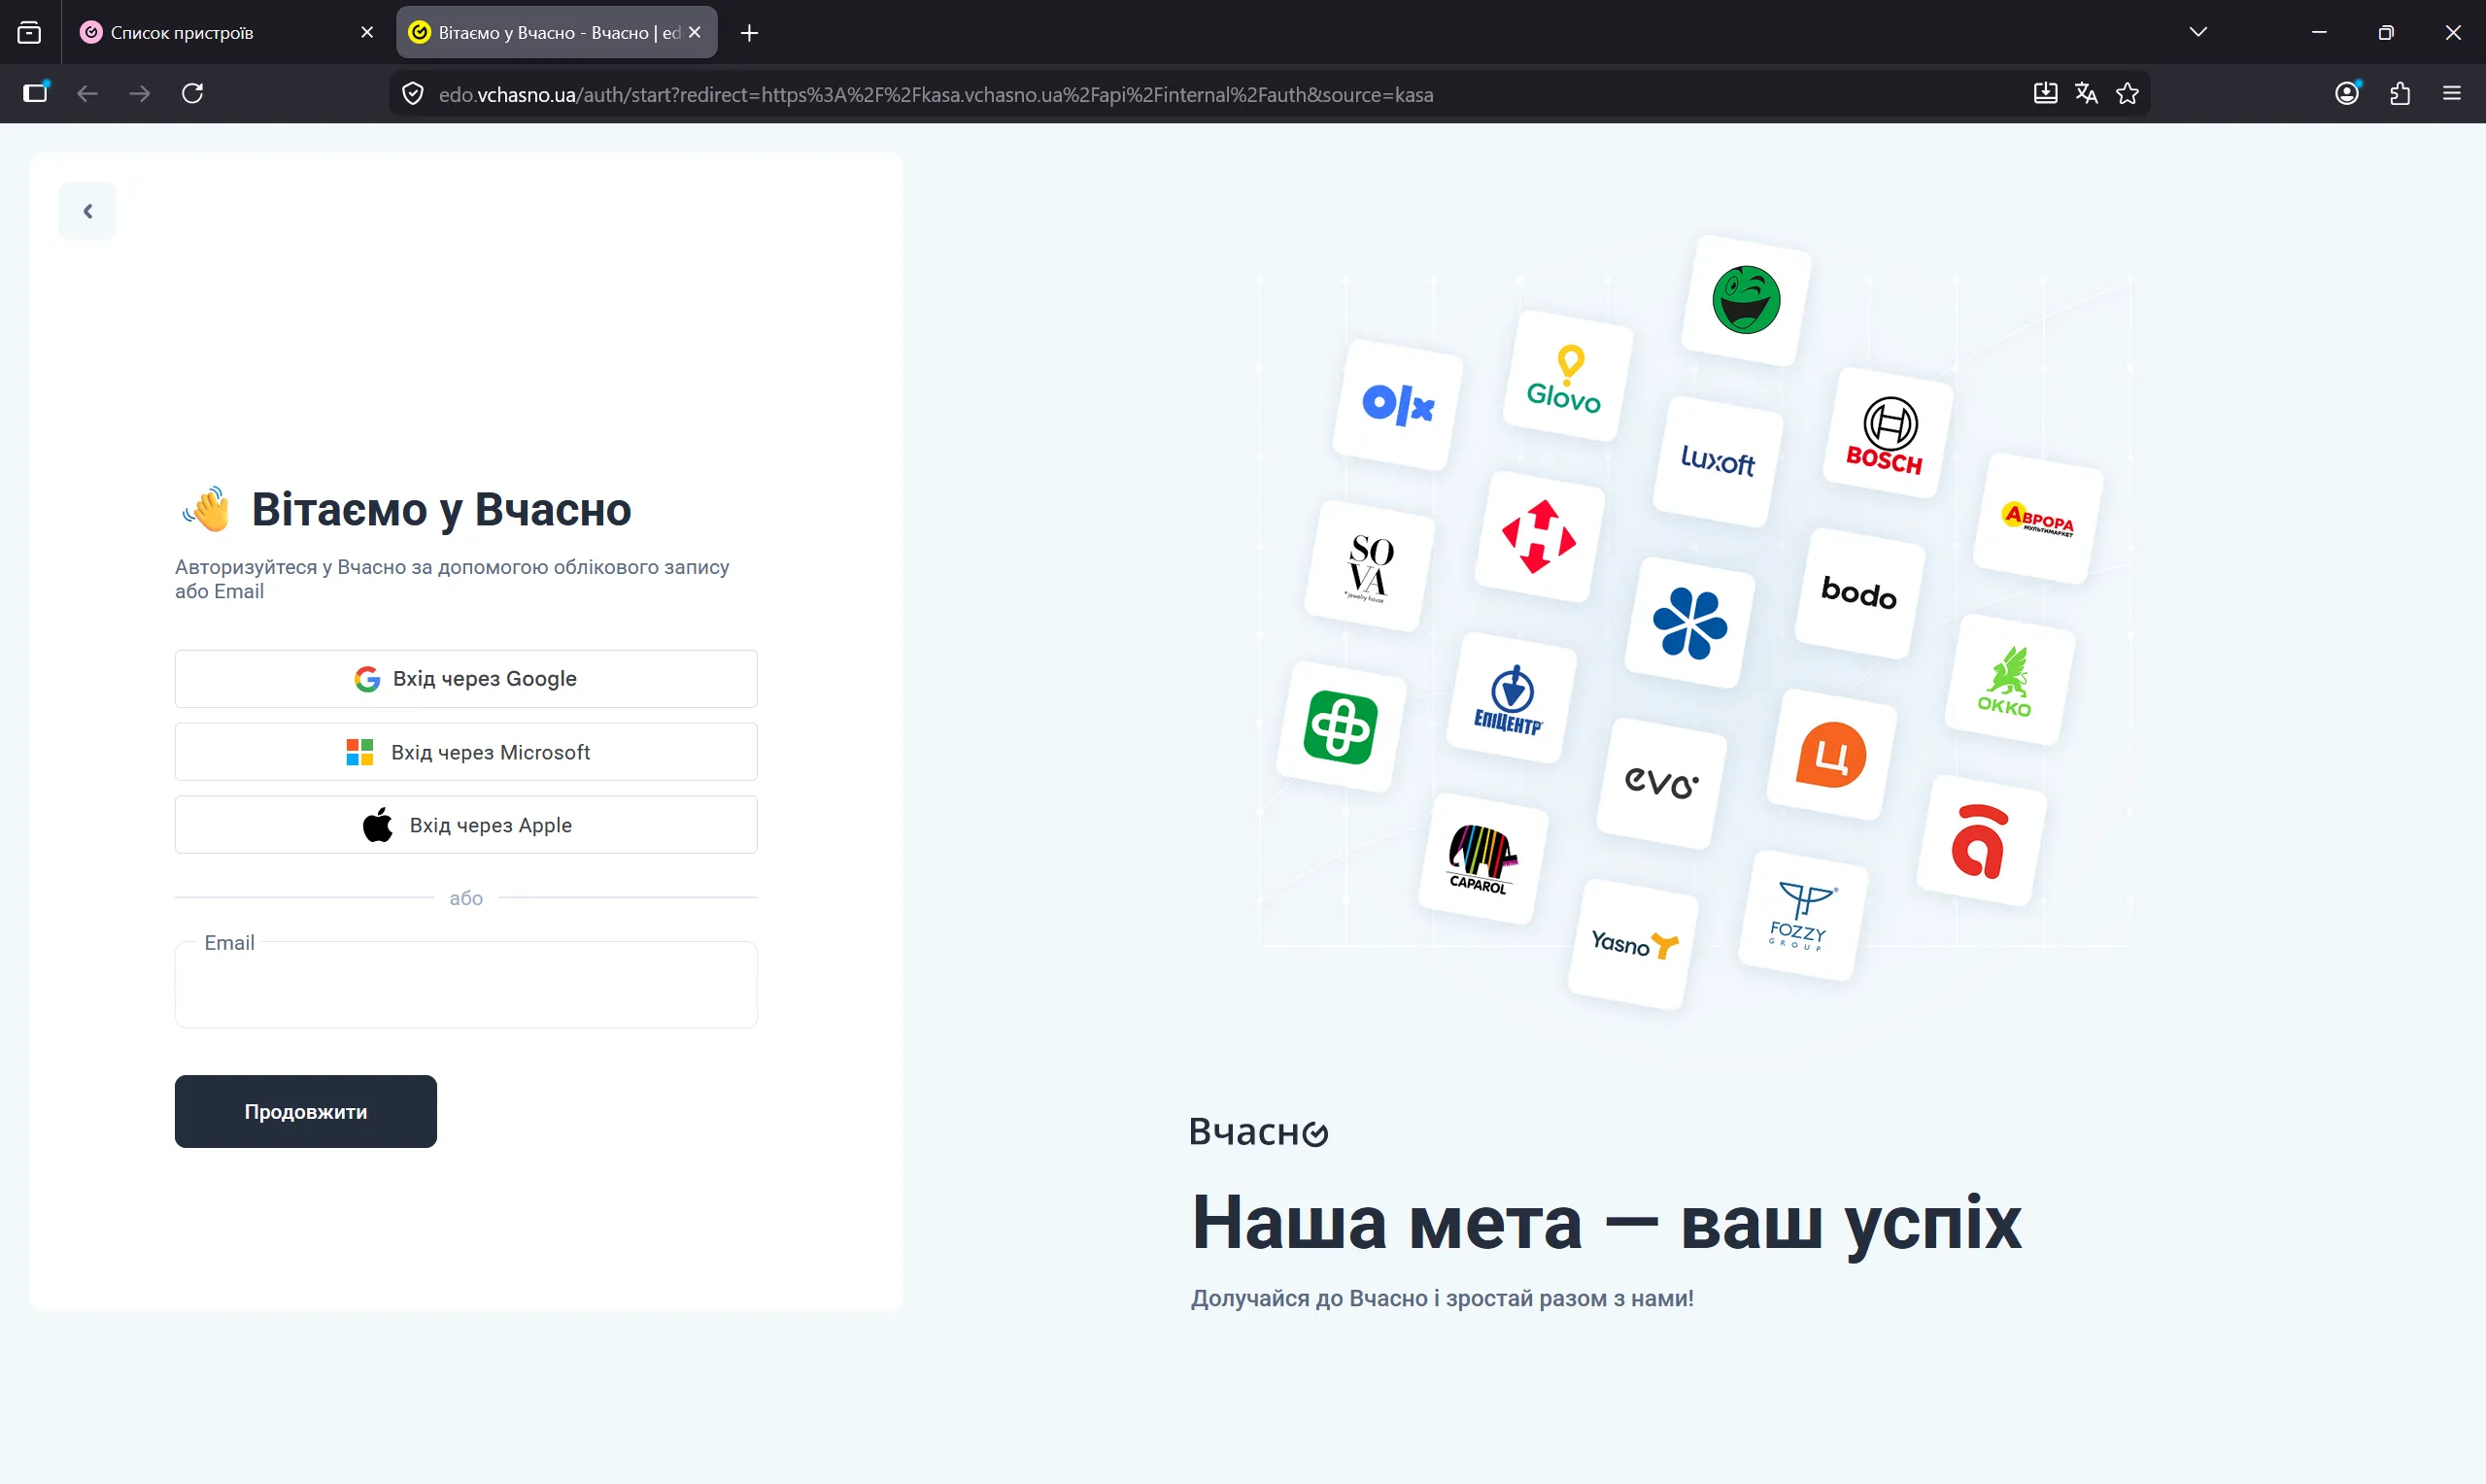Translate this page icon

(2086, 93)
